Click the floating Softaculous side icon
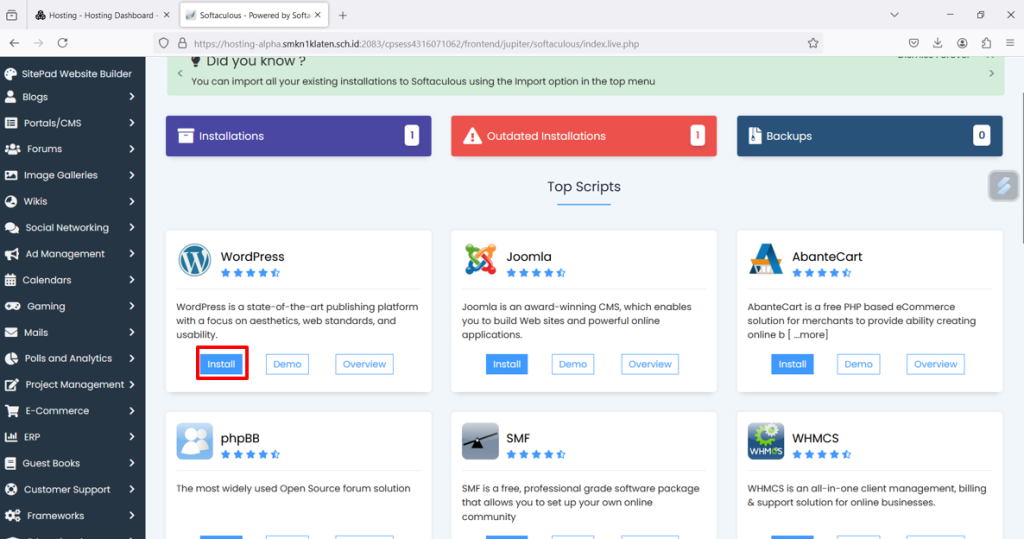Image resolution: width=1024 pixels, height=539 pixels. tap(1003, 186)
